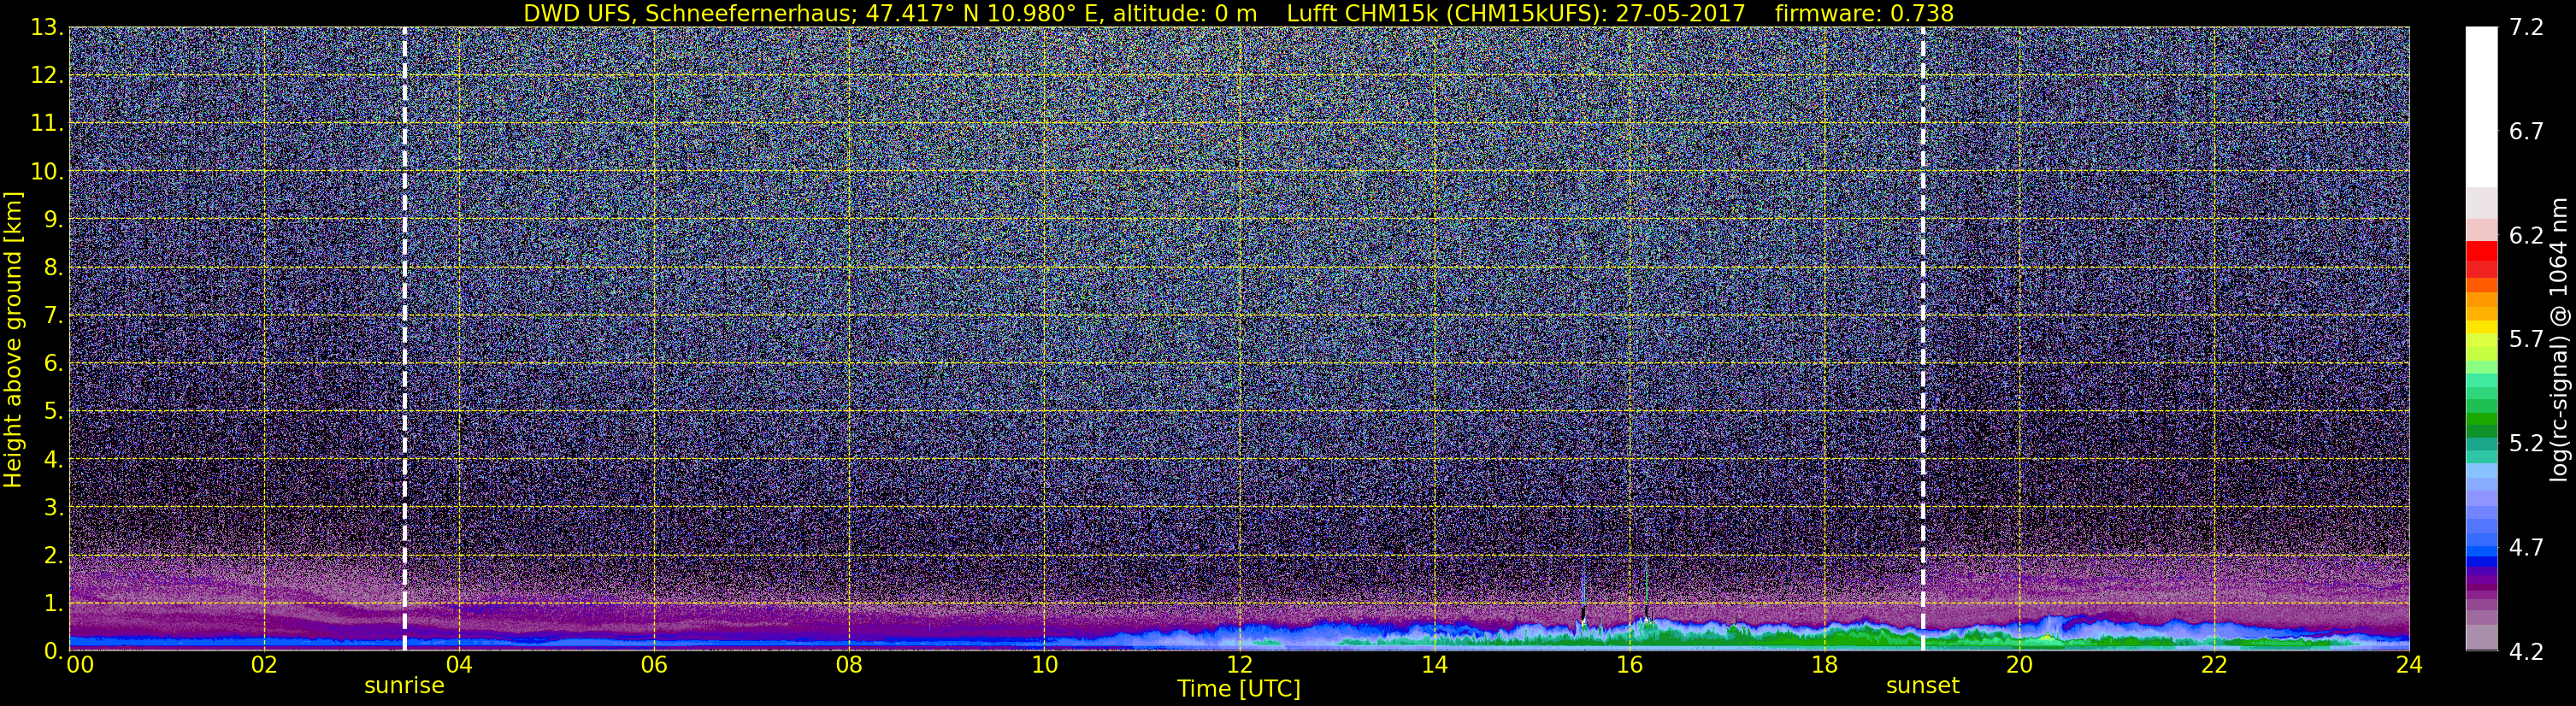
Task: Click the date '27-05-2017' in the title
Action: [x=1680, y=13]
